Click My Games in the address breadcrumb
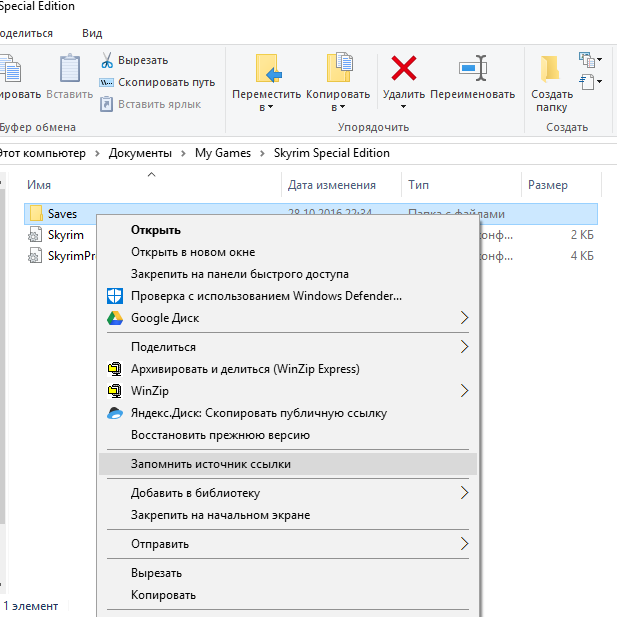The height and width of the screenshot is (619, 624). point(223,153)
